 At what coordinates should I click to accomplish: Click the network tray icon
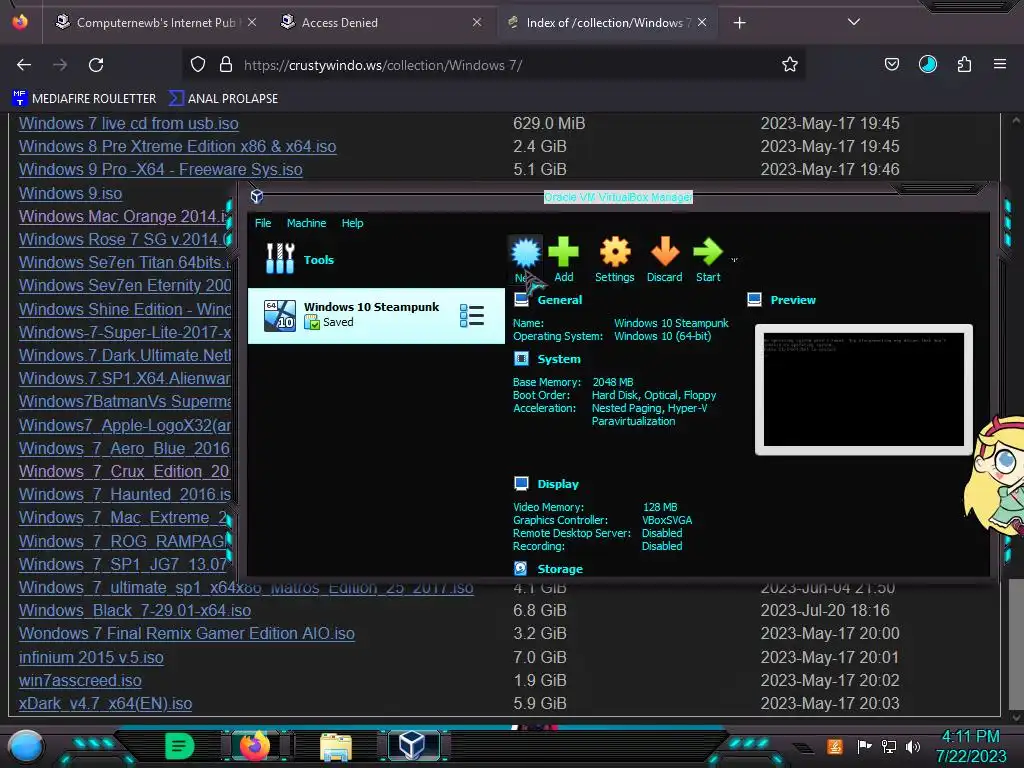coord(889,746)
